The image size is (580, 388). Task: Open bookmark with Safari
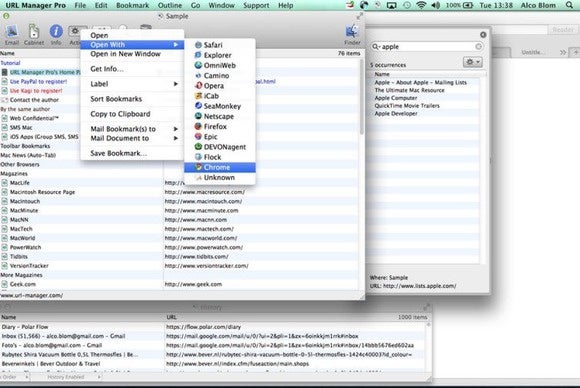(220, 45)
